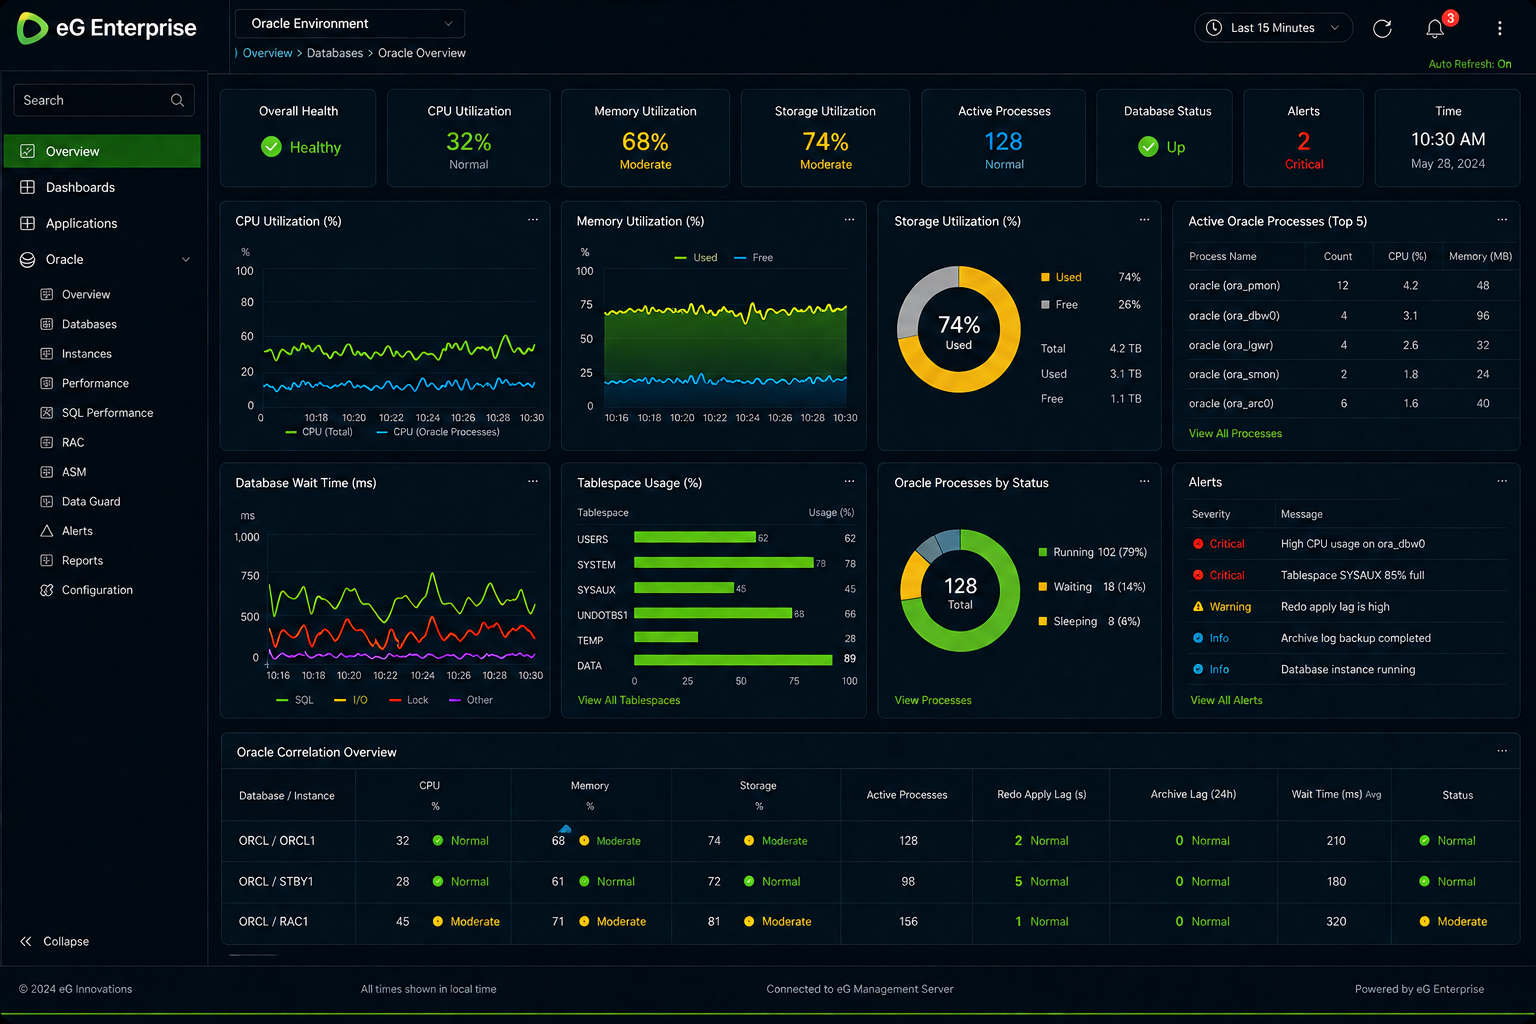The height and width of the screenshot is (1024, 1536).
Task: Open SQL Performance under Oracle
Action: [x=107, y=412]
